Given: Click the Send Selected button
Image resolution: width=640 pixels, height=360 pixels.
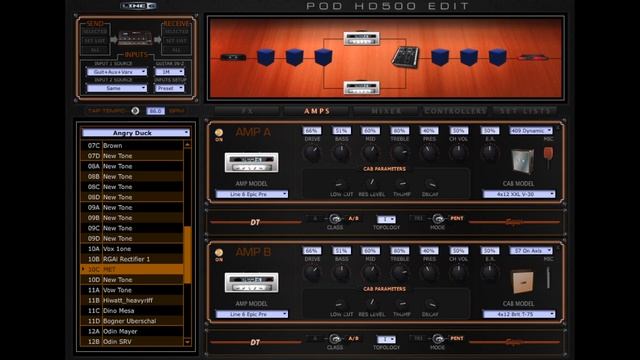Looking at the screenshot, I should (95, 31).
